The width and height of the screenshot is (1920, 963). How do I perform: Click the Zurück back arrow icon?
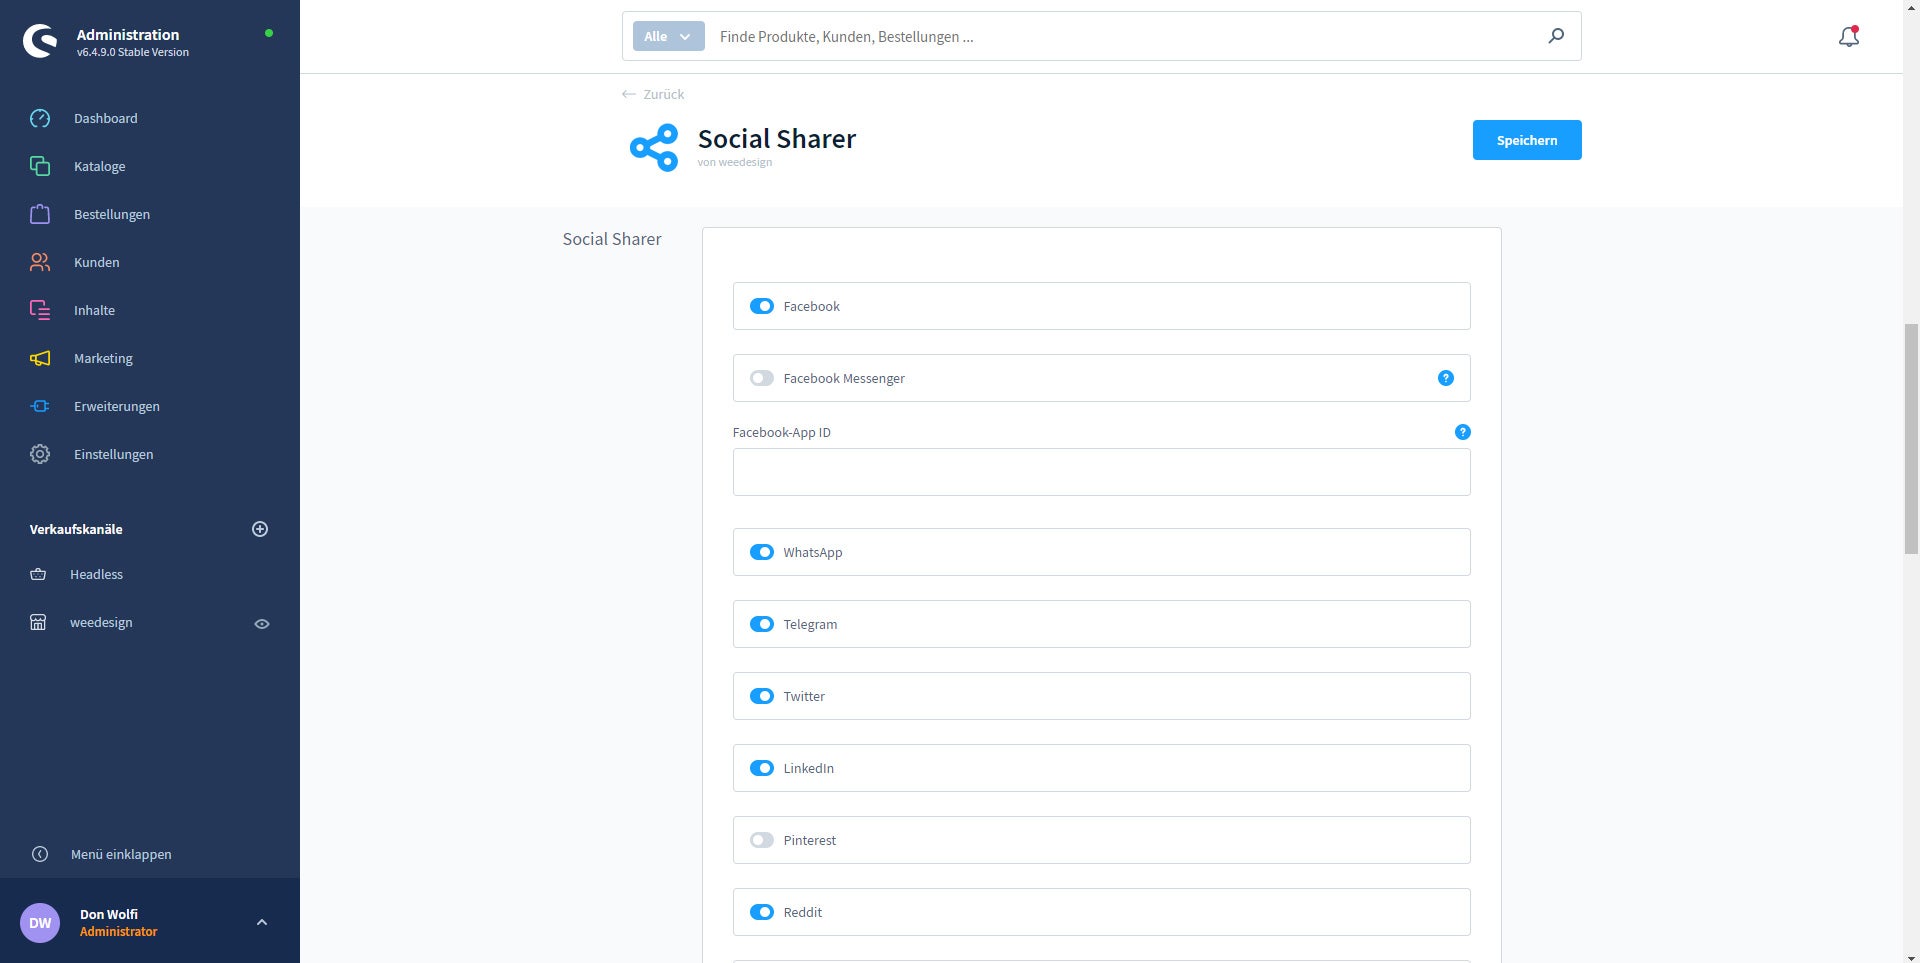(x=628, y=94)
